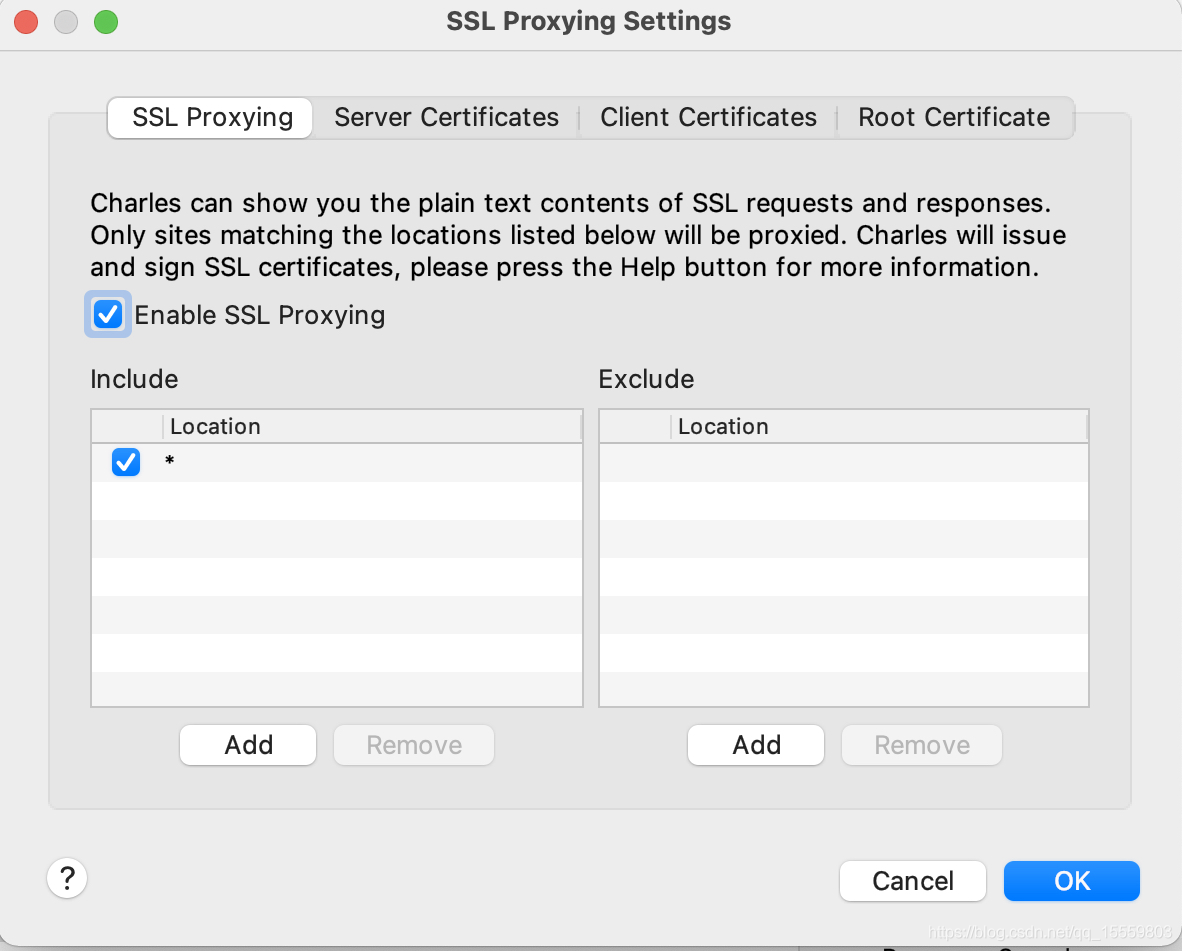Click the green zoom window button

pyautogui.click(x=105, y=21)
